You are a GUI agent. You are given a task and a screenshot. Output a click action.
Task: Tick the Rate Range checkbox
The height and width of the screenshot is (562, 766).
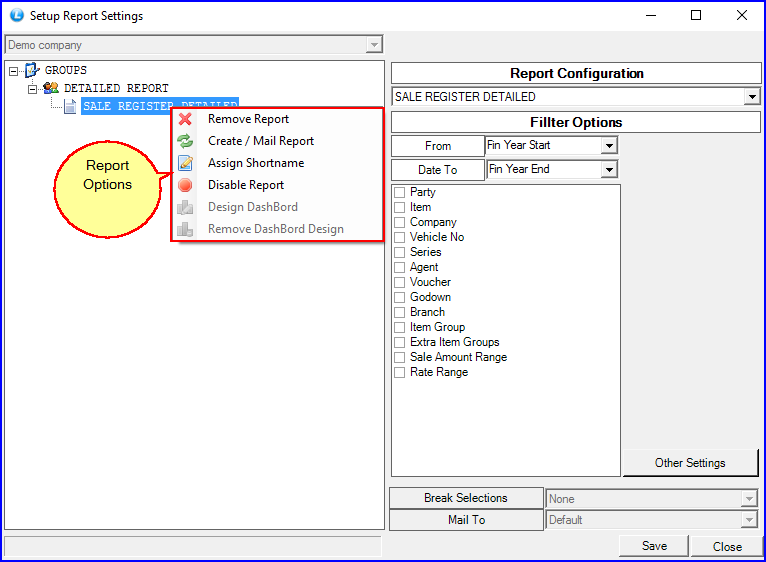tap(400, 372)
